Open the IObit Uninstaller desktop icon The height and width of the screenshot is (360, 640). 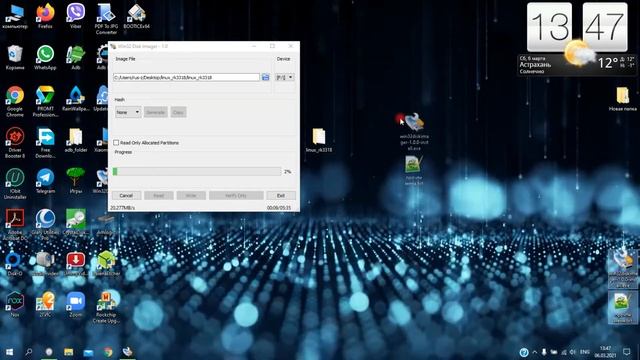coord(15,184)
